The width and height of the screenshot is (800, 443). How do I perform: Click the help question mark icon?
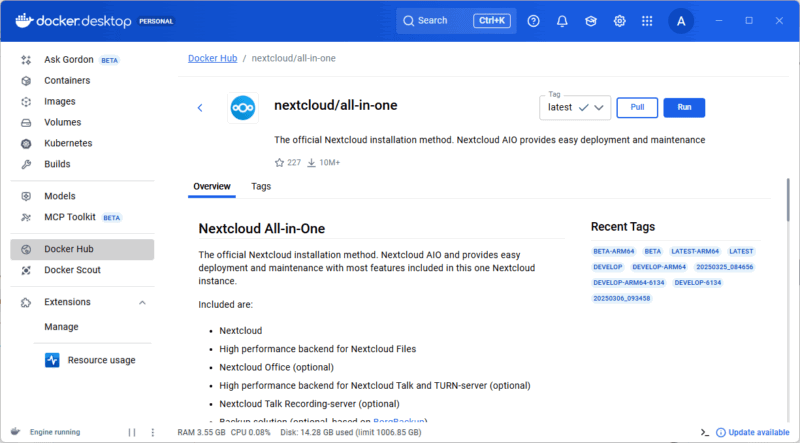[533, 21]
